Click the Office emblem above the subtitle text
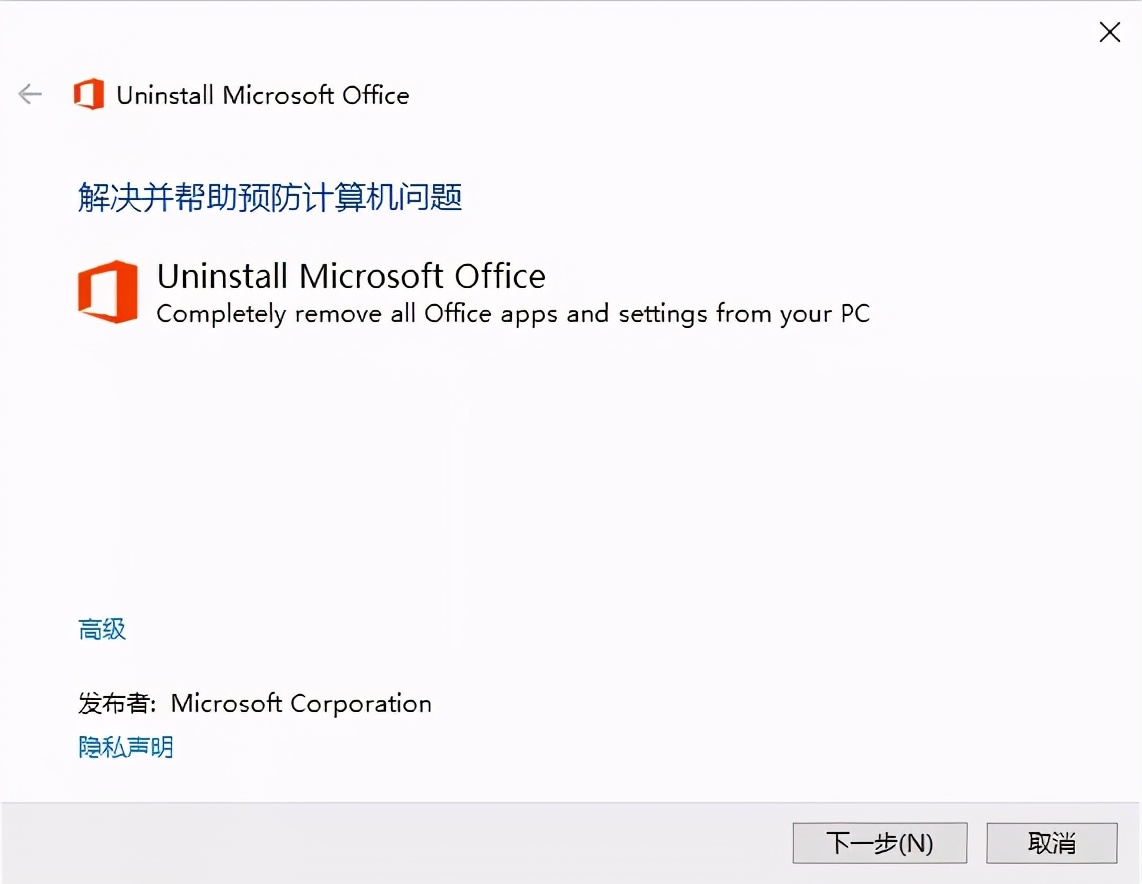Viewport: 1142px width, 884px height. 107,291
